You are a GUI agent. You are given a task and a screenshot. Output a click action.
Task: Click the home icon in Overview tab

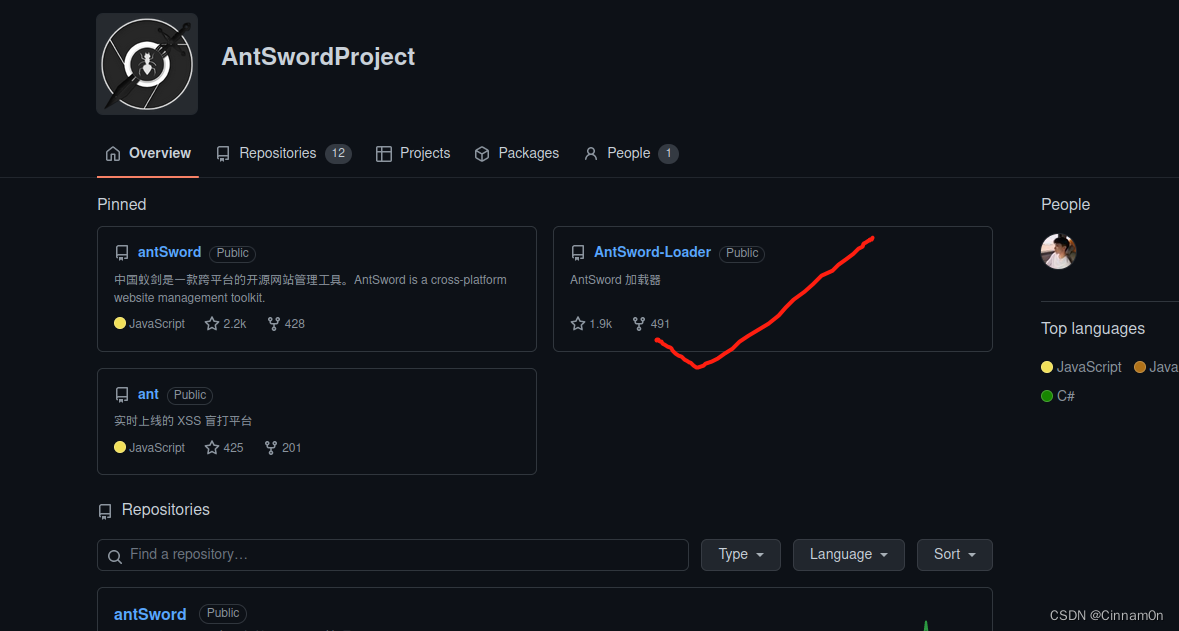(113, 153)
